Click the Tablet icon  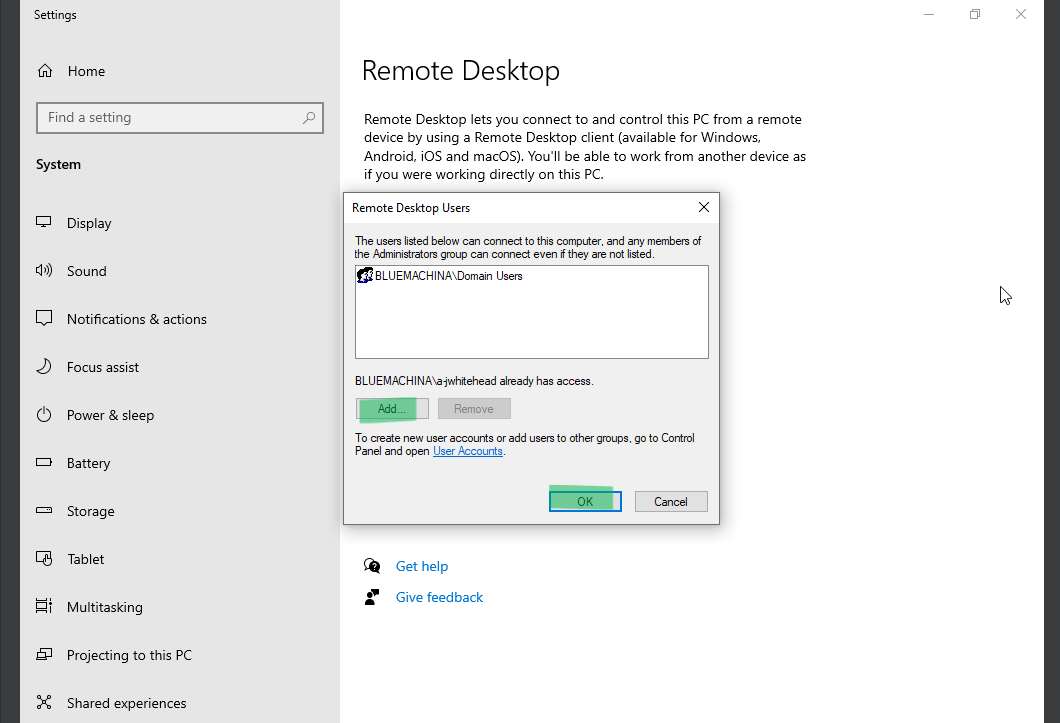[x=44, y=559]
